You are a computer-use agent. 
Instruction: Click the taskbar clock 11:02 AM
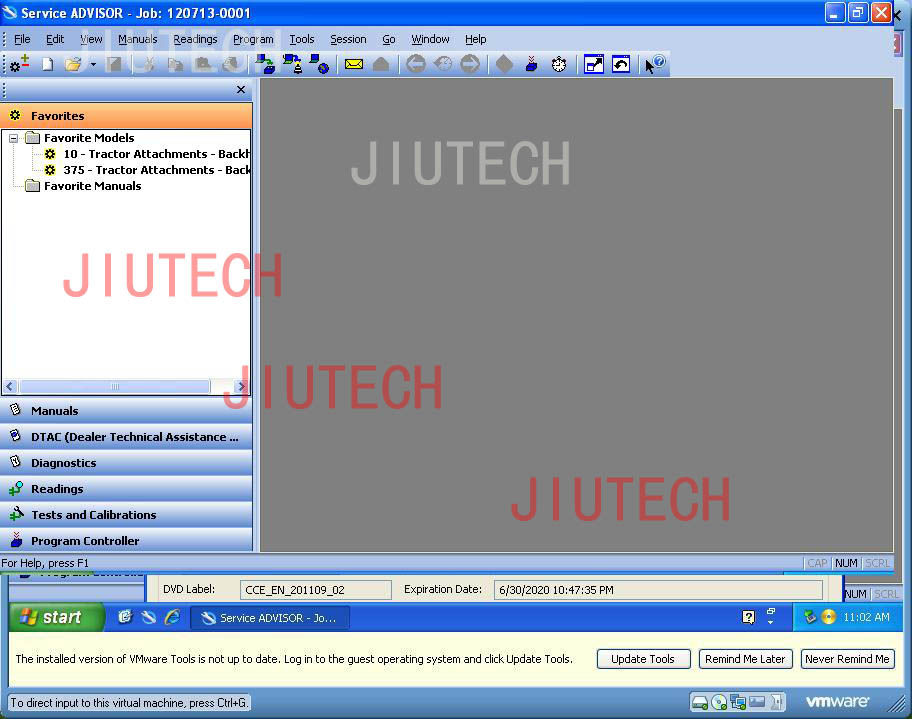tap(866, 617)
